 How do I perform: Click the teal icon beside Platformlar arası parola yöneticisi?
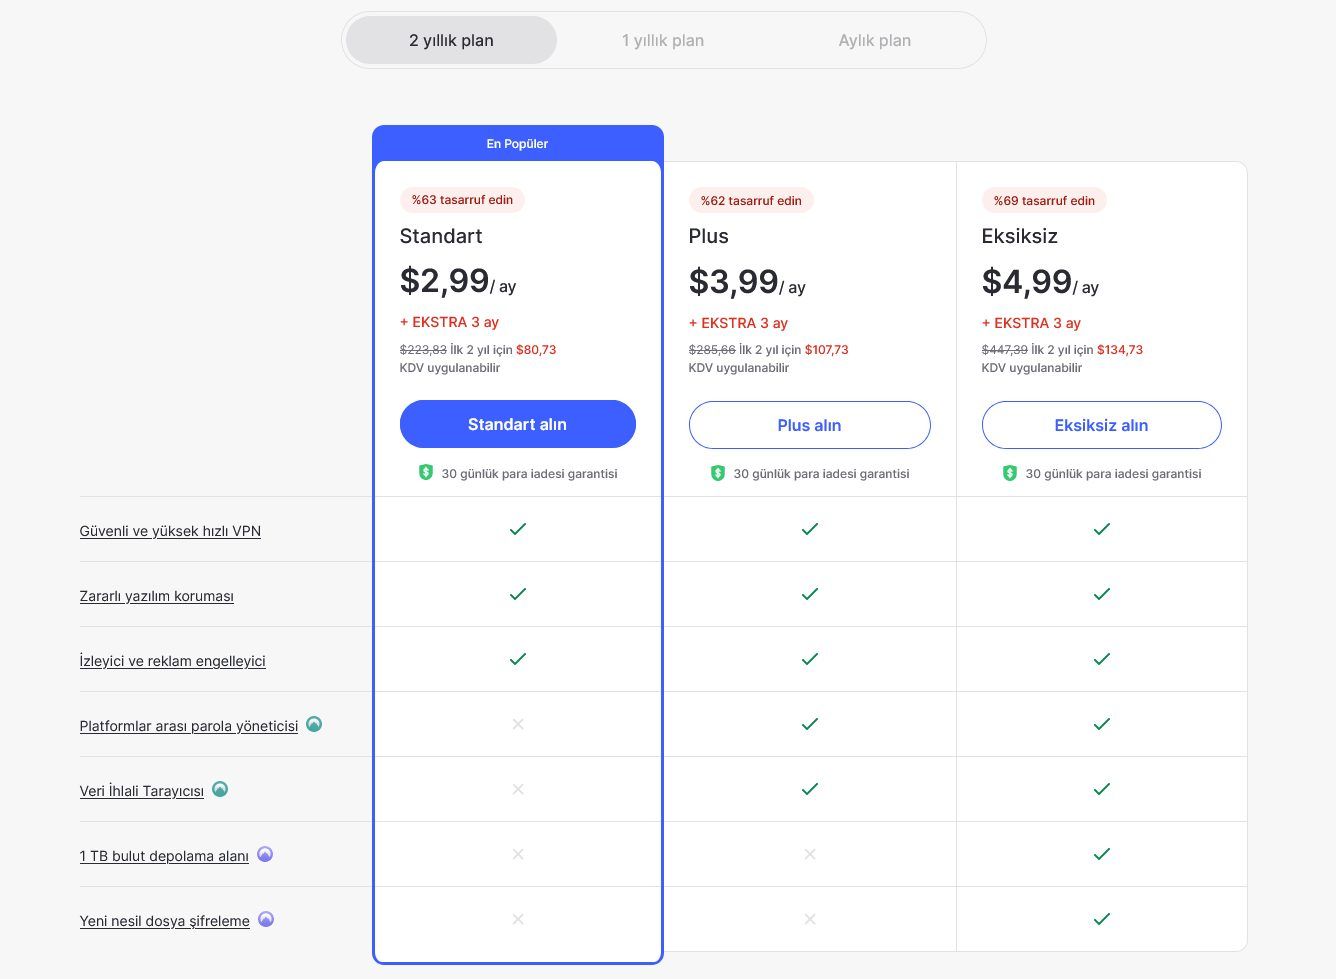coord(314,724)
